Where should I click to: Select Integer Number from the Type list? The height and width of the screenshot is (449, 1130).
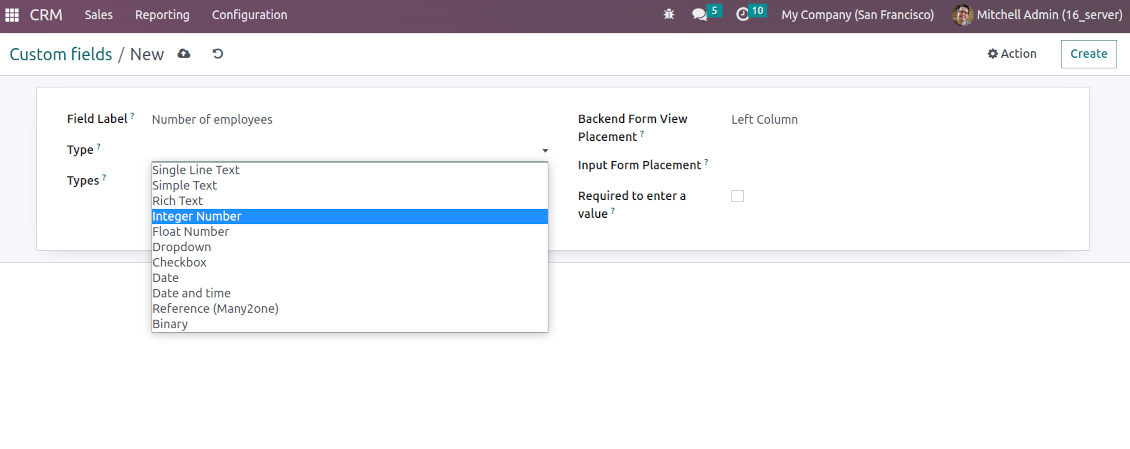point(197,216)
